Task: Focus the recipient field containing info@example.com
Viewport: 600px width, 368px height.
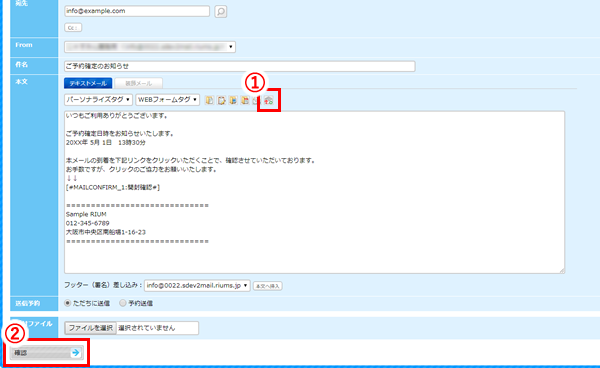Action: tap(137, 11)
